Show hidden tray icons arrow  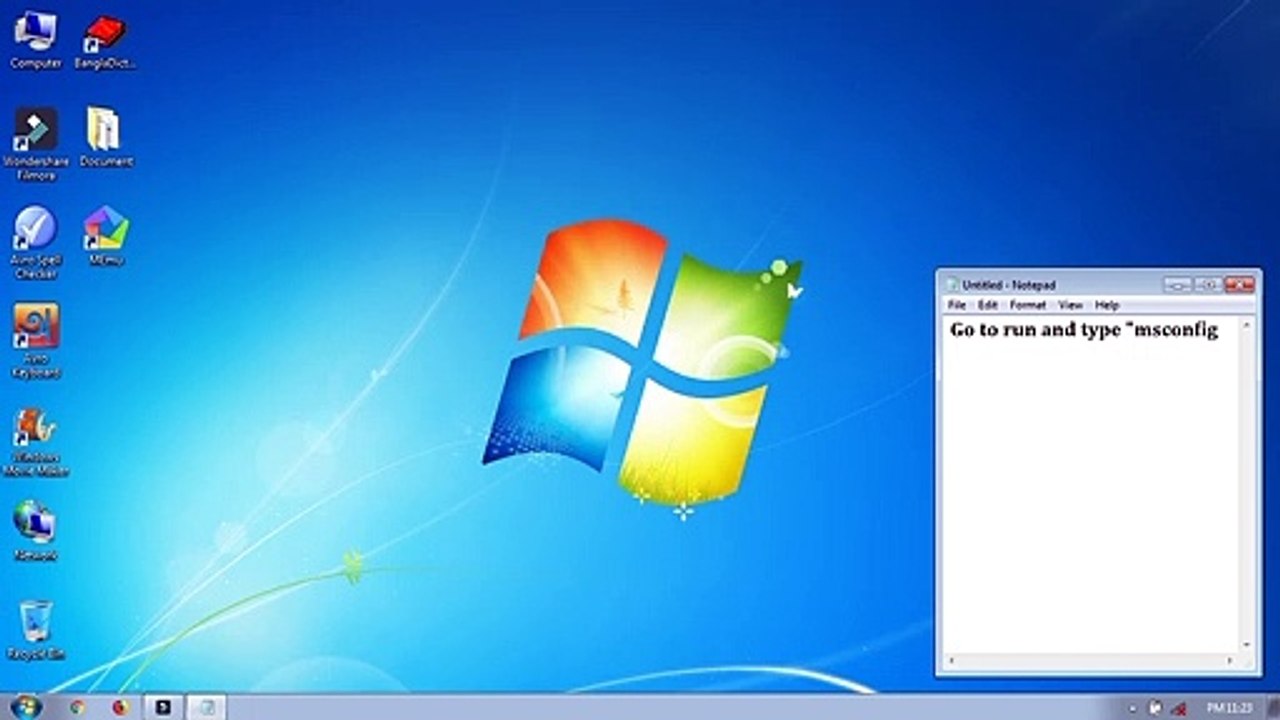click(x=1134, y=708)
